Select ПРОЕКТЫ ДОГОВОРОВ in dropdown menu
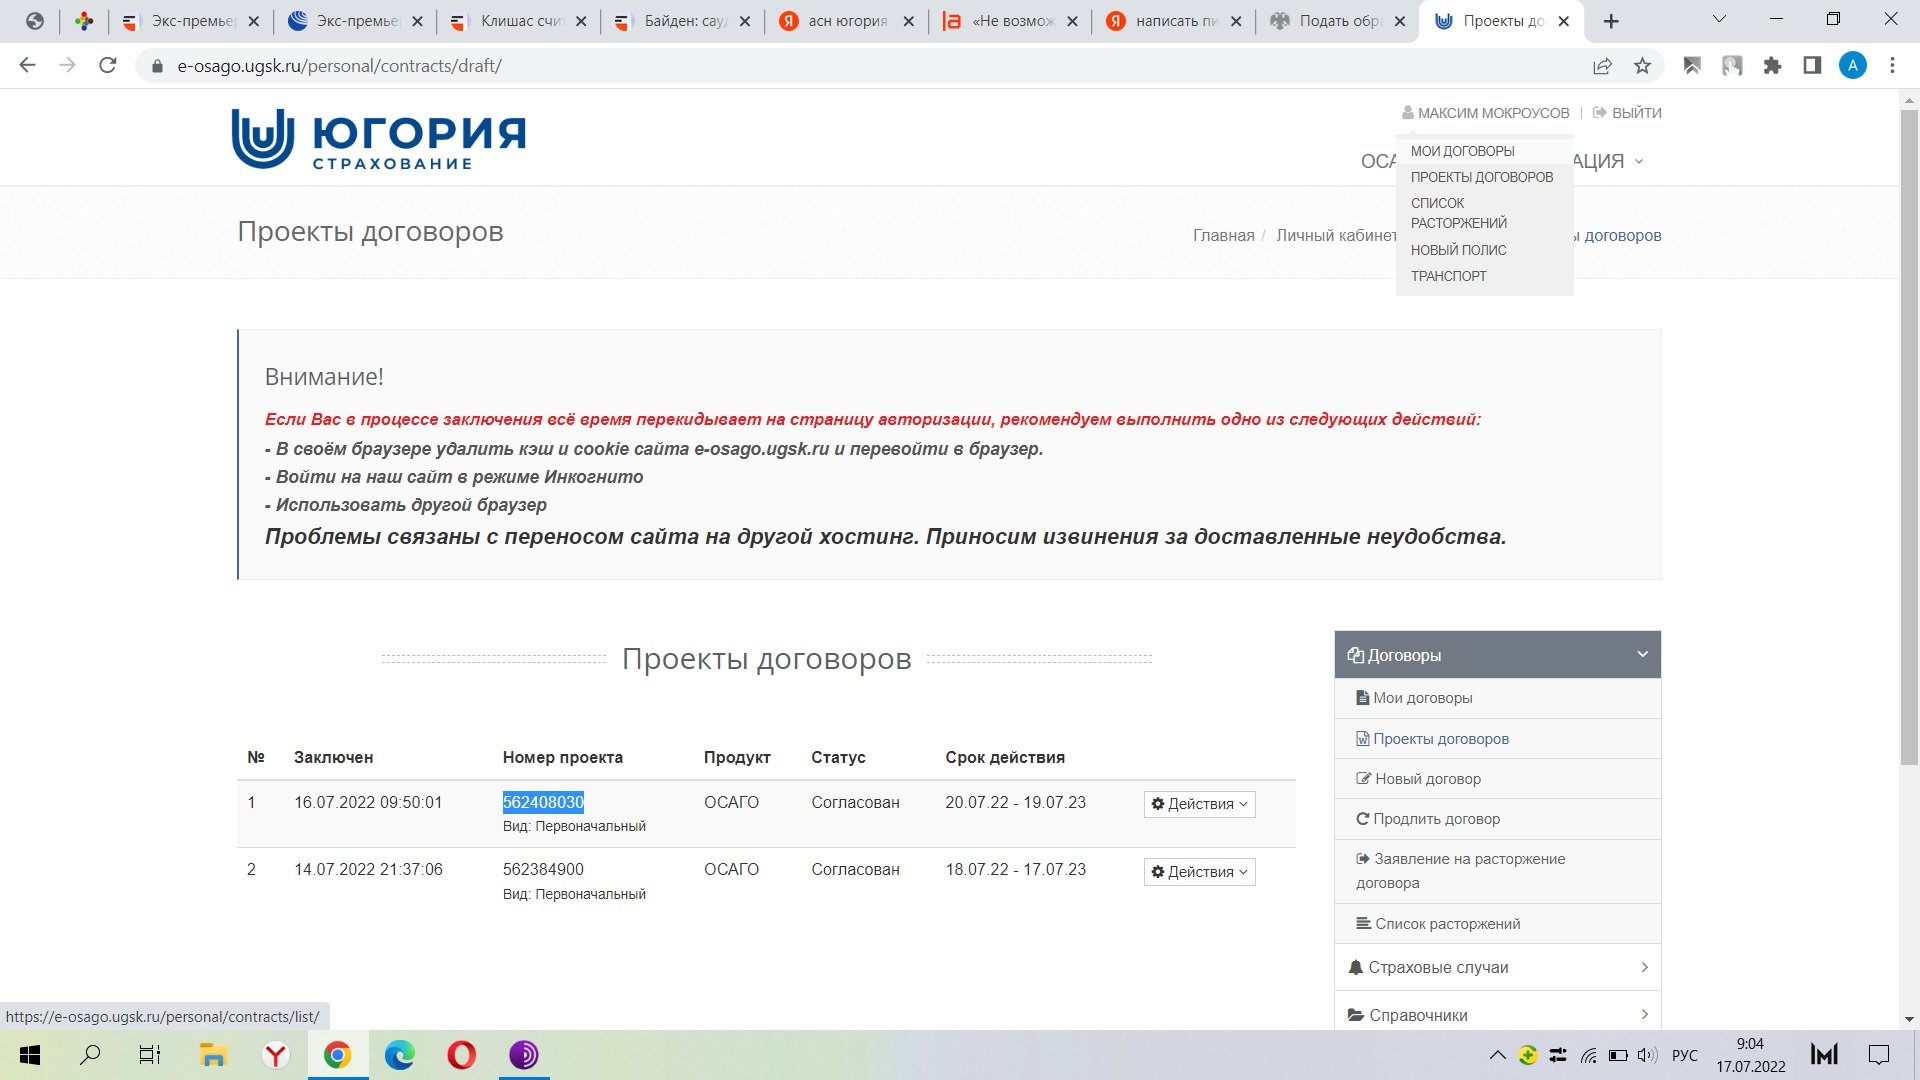The image size is (1920, 1080). tap(1482, 177)
